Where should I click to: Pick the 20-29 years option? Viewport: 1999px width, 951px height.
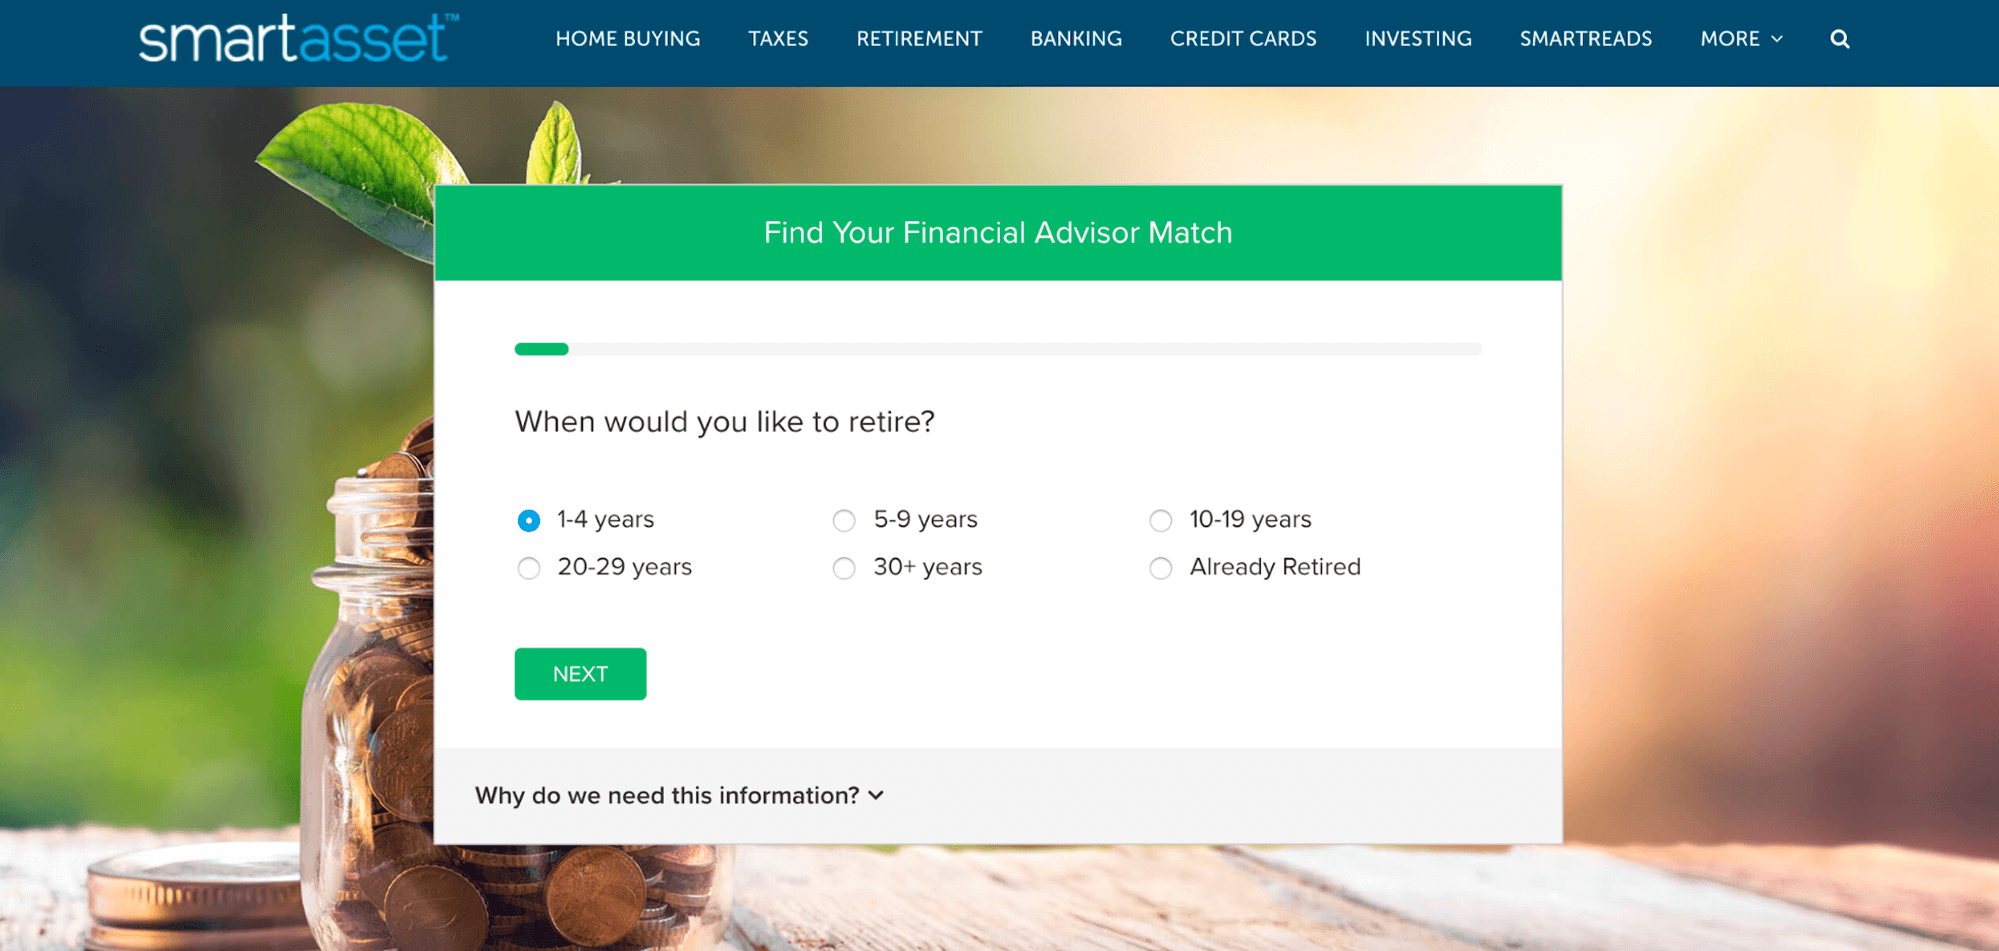coord(529,568)
